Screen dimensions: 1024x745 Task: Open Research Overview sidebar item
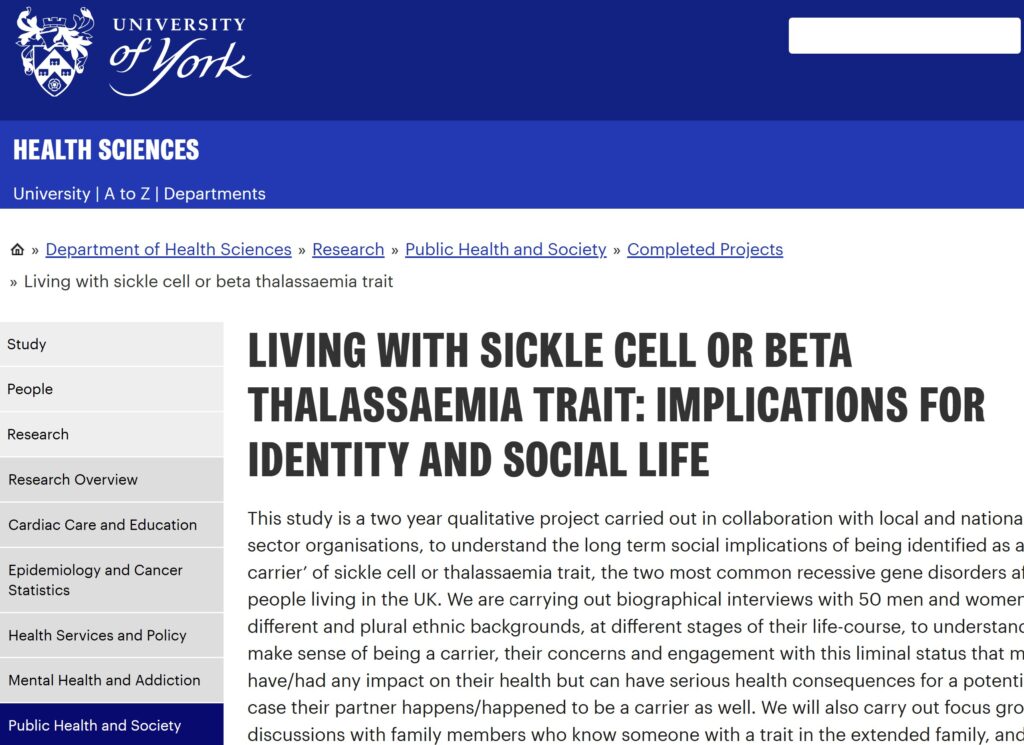112,479
